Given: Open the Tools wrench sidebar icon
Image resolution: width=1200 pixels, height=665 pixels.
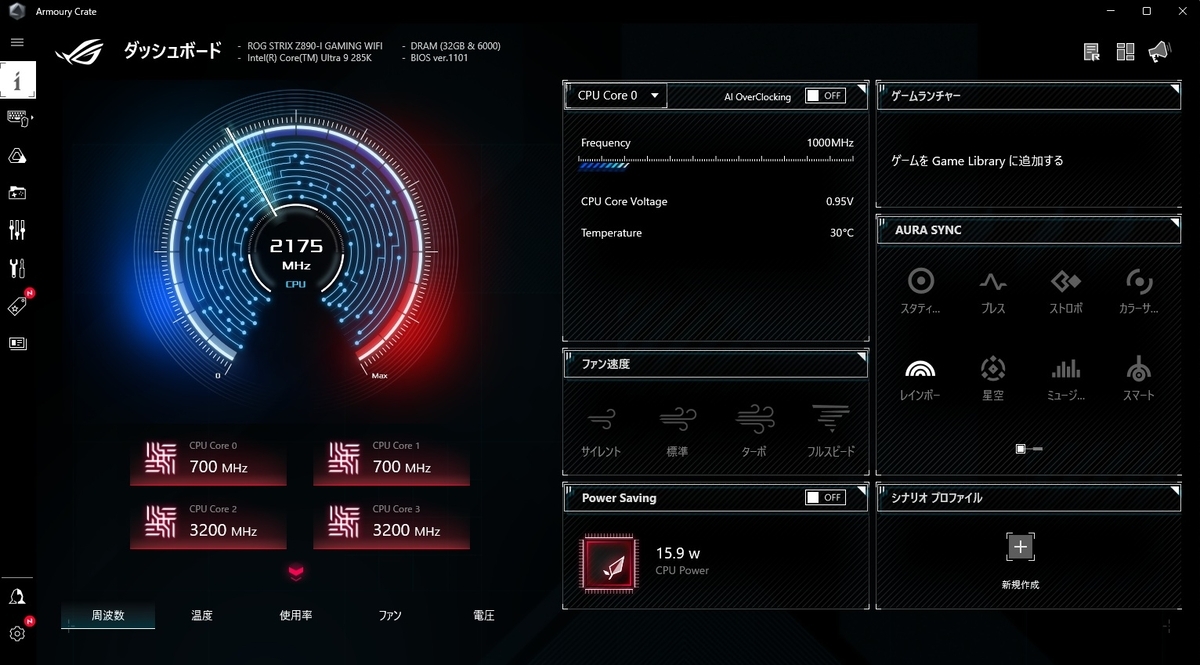Looking at the screenshot, I should (x=17, y=268).
